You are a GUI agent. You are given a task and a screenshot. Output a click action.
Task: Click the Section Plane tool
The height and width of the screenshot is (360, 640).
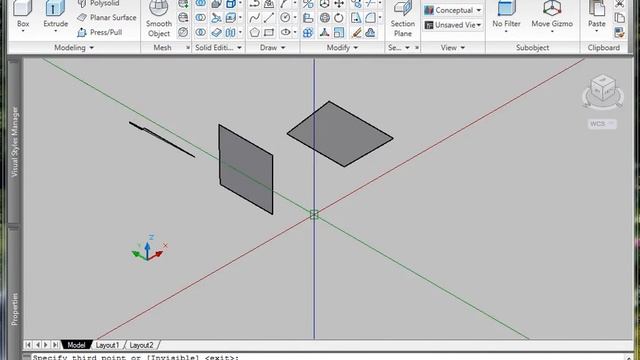(x=402, y=19)
